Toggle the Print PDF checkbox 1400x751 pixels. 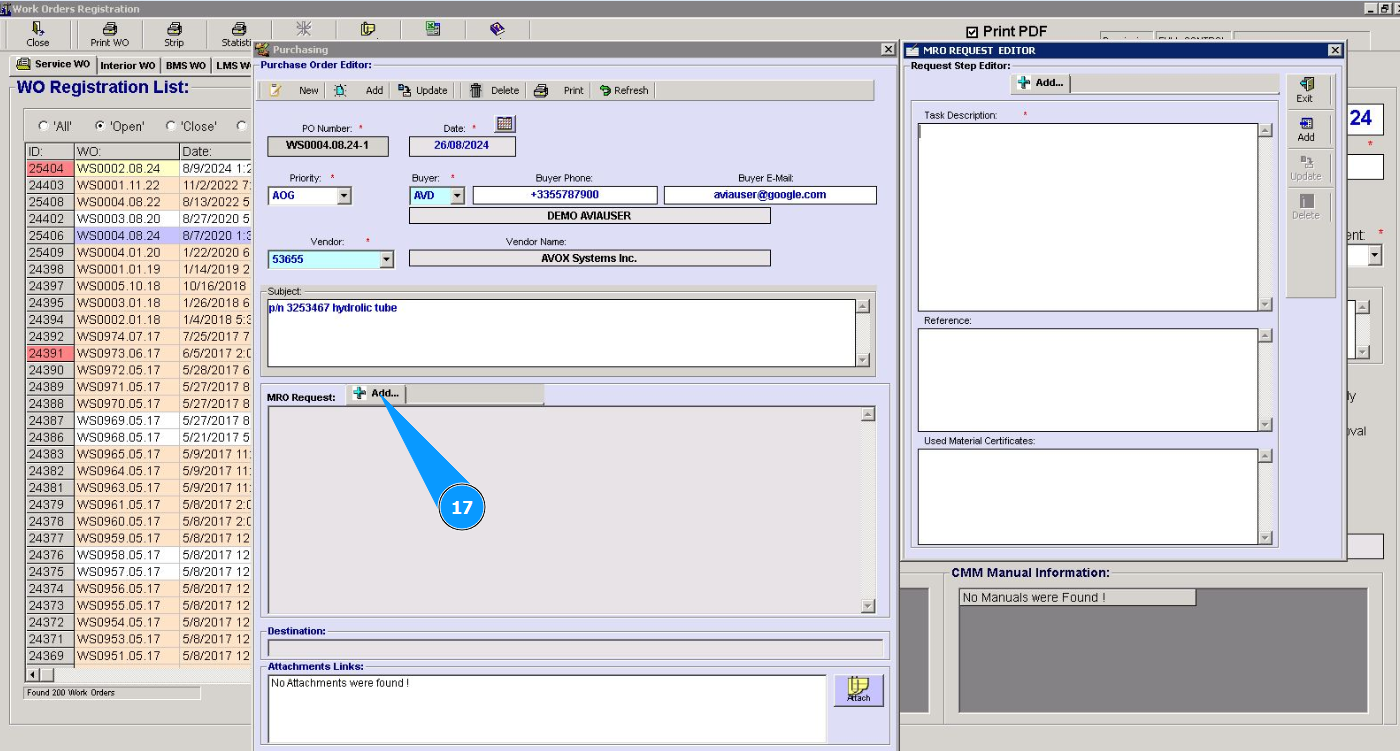972,32
